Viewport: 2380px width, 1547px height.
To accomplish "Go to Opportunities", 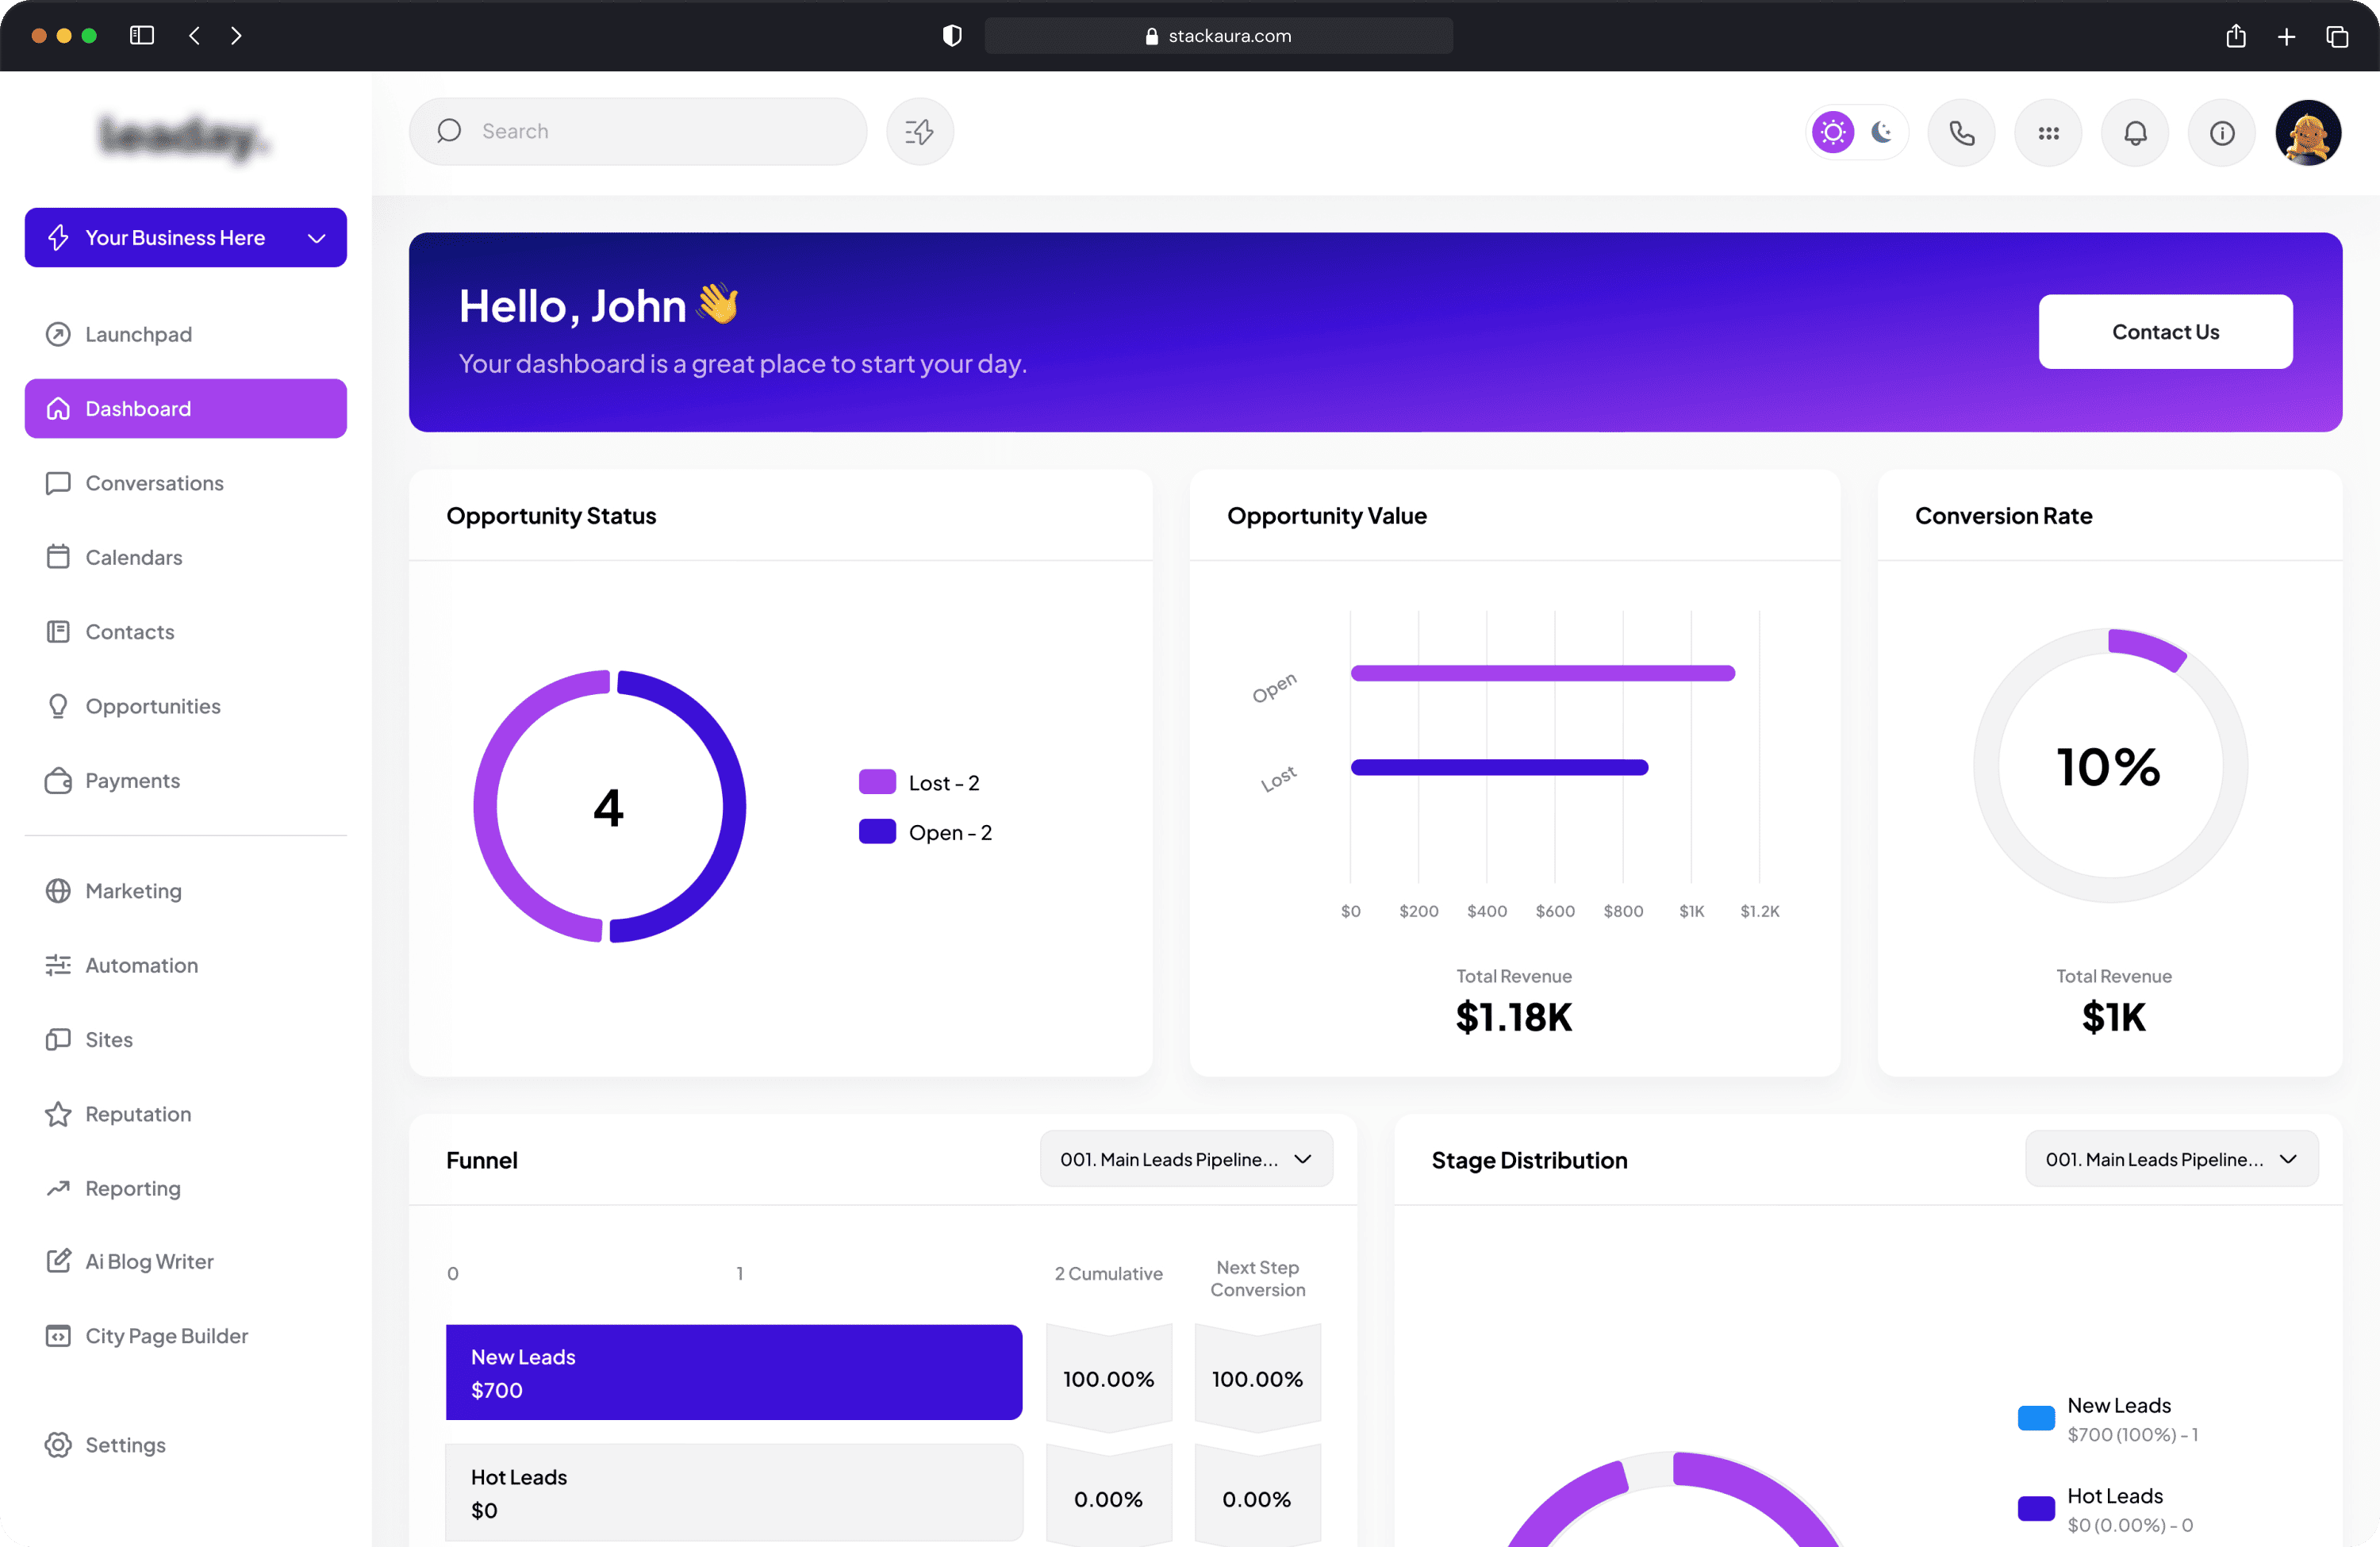I will click(152, 705).
